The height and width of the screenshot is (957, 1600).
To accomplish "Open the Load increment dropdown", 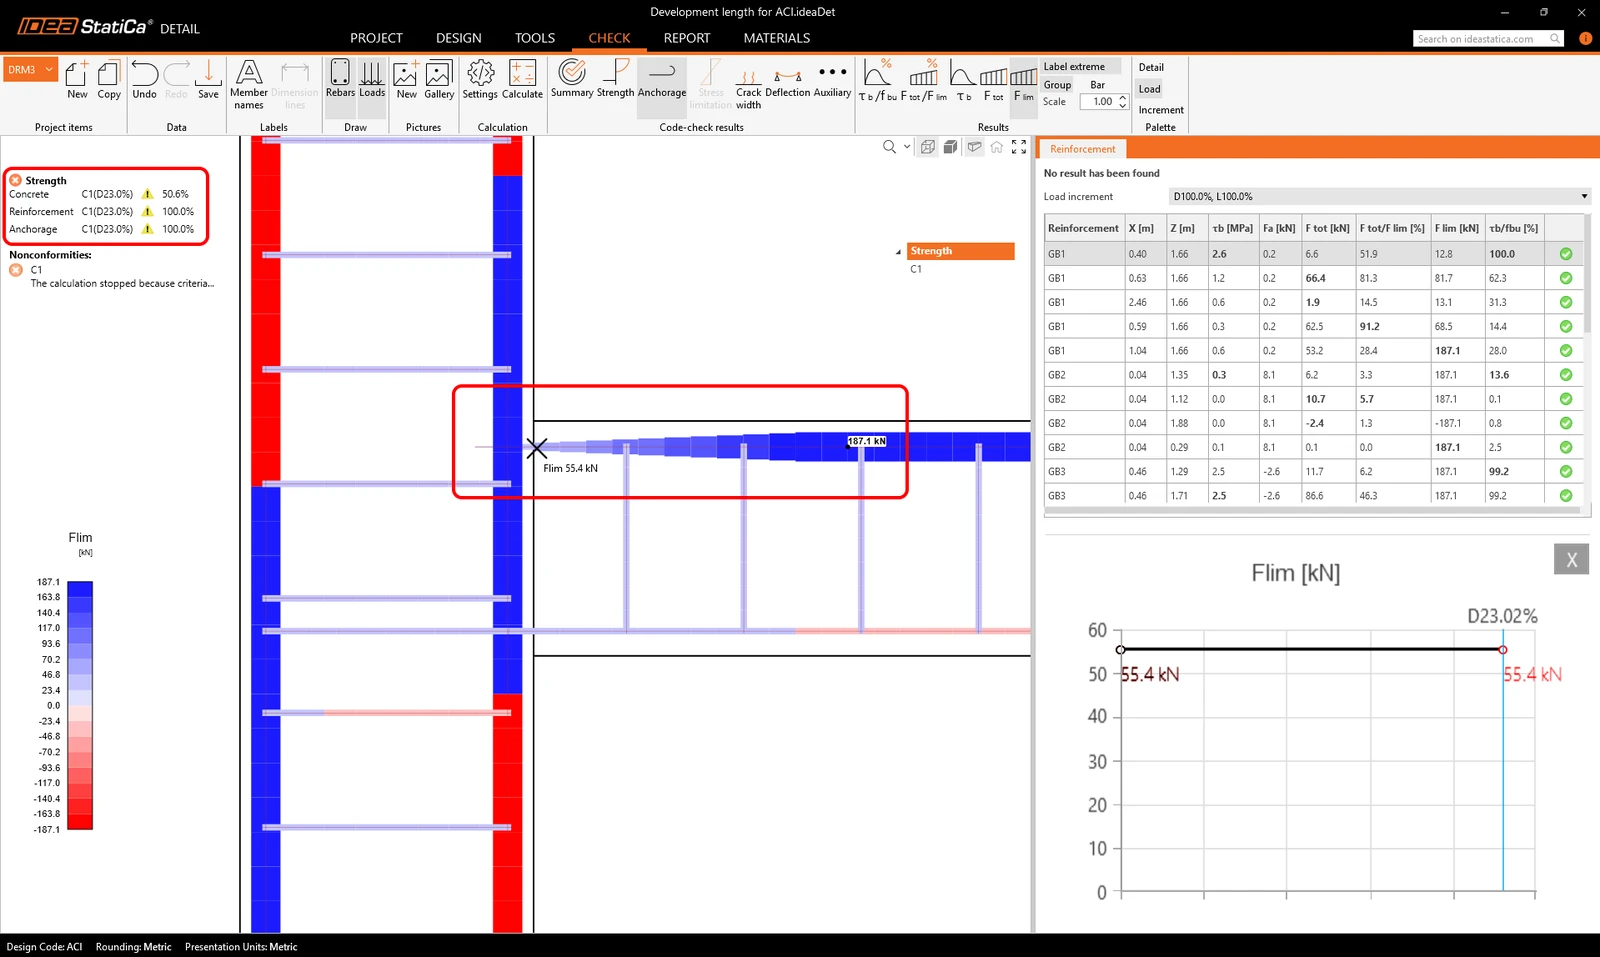I will pos(1380,196).
